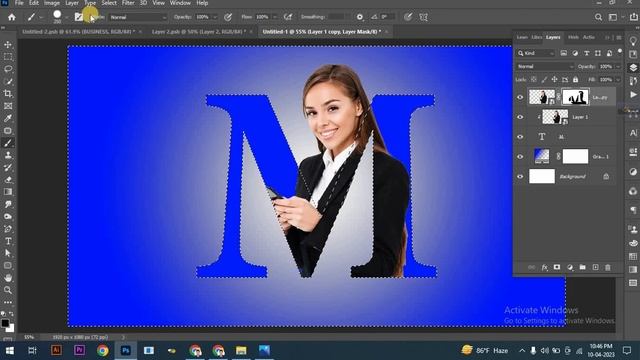Select the Pen tool
Screen dimensions: 640x360
pyautogui.click(x=8, y=229)
